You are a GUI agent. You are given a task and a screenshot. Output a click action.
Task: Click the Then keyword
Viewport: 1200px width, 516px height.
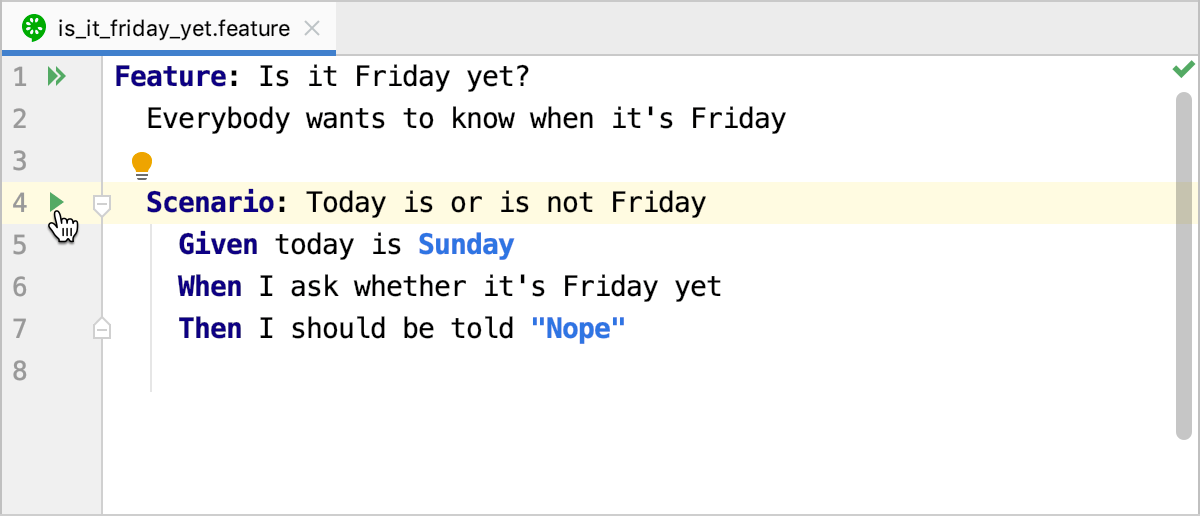coord(210,329)
